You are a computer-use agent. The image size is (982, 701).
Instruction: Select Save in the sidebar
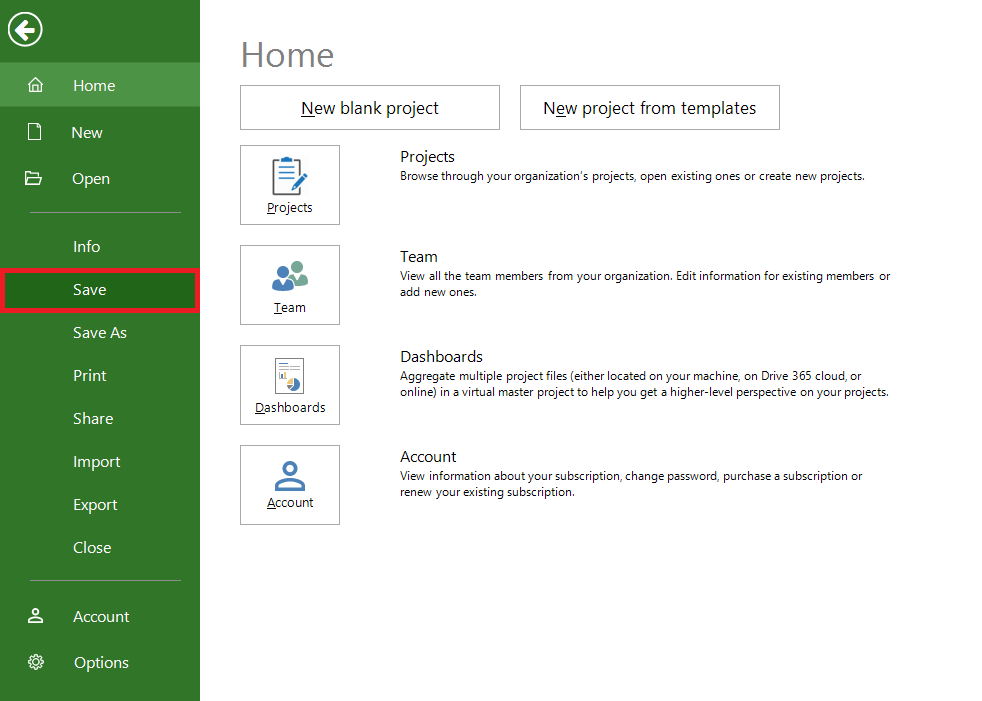tap(89, 289)
